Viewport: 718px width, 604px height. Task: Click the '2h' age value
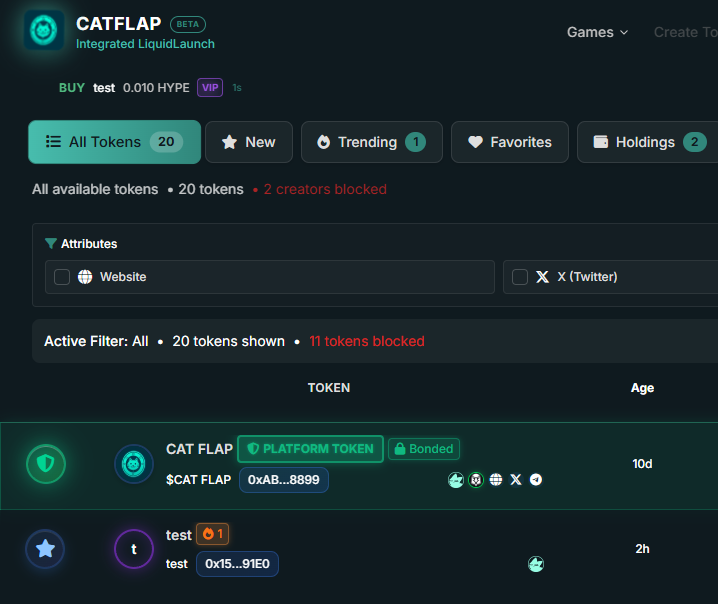(x=642, y=549)
